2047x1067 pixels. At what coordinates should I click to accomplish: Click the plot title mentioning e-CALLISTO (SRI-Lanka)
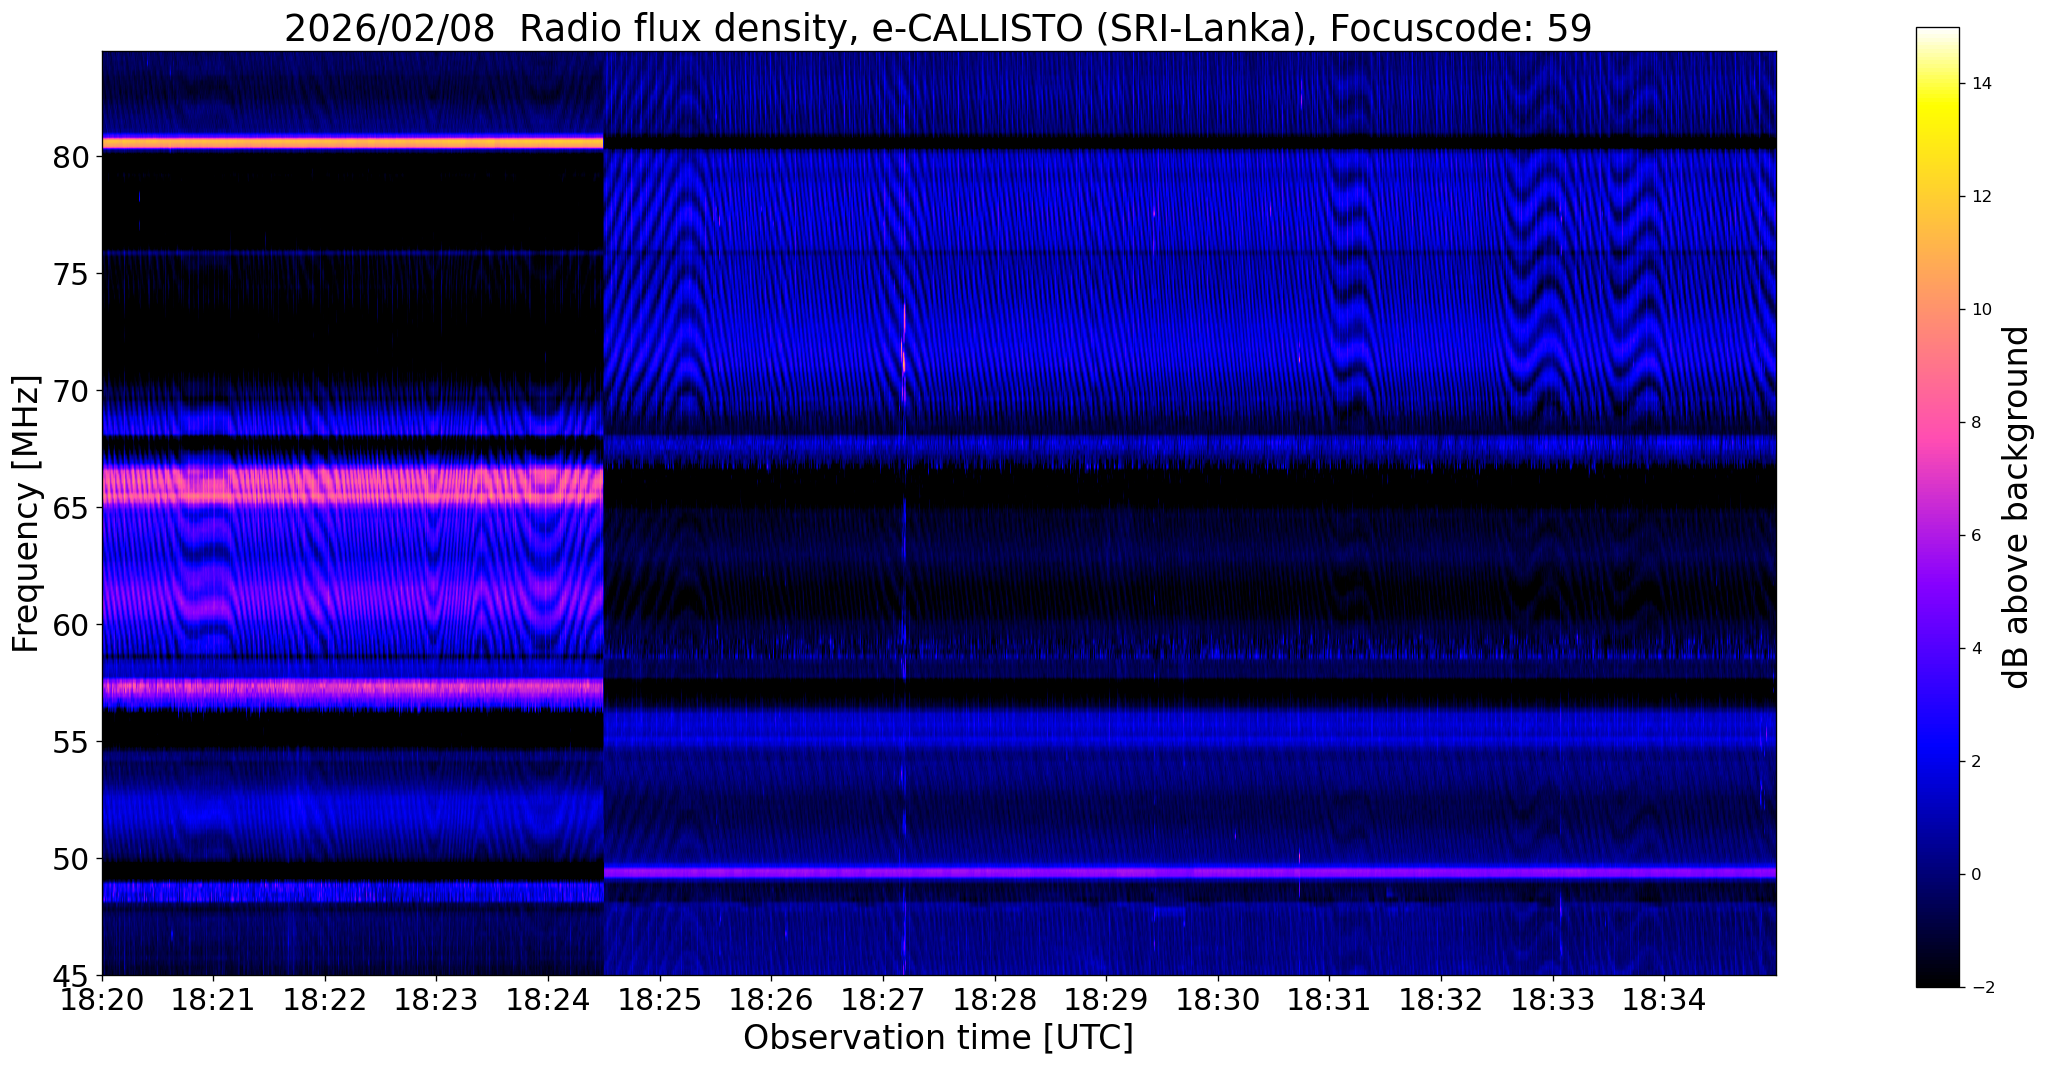(x=938, y=29)
